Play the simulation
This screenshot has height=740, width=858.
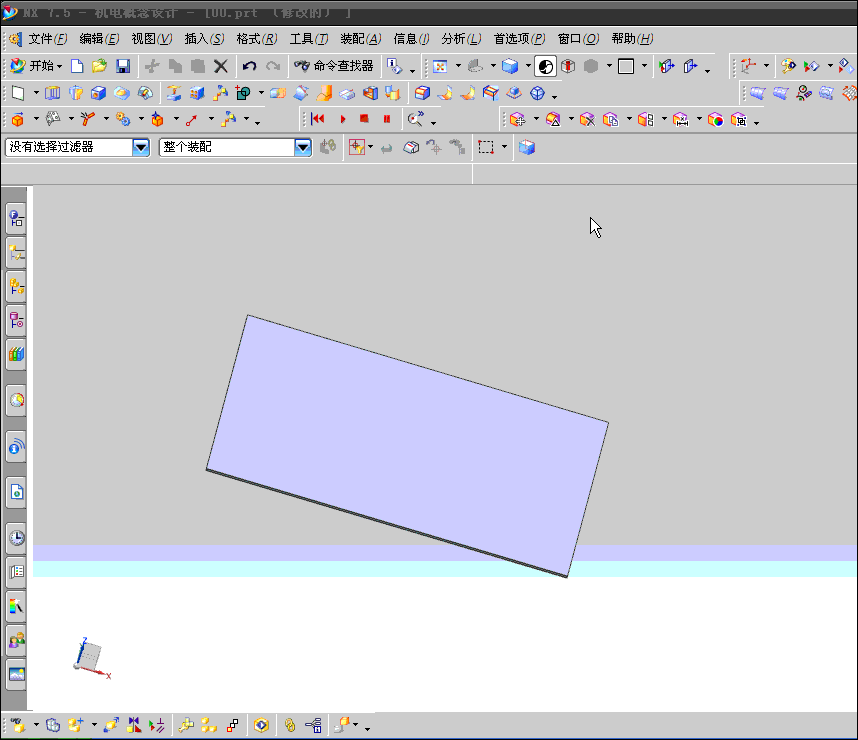[343, 119]
